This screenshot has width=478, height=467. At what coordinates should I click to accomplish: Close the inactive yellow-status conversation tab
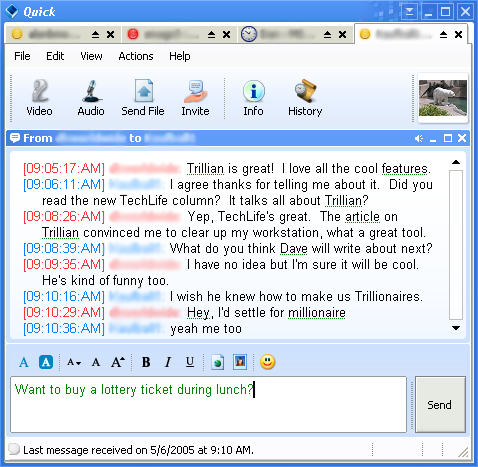click(x=111, y=34)
